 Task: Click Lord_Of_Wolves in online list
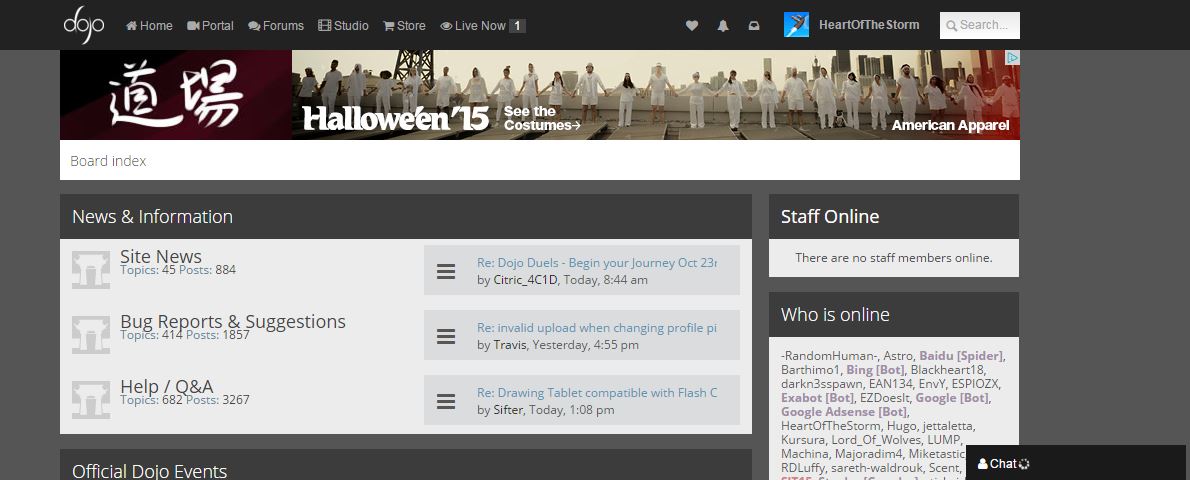tap(879, 440)
